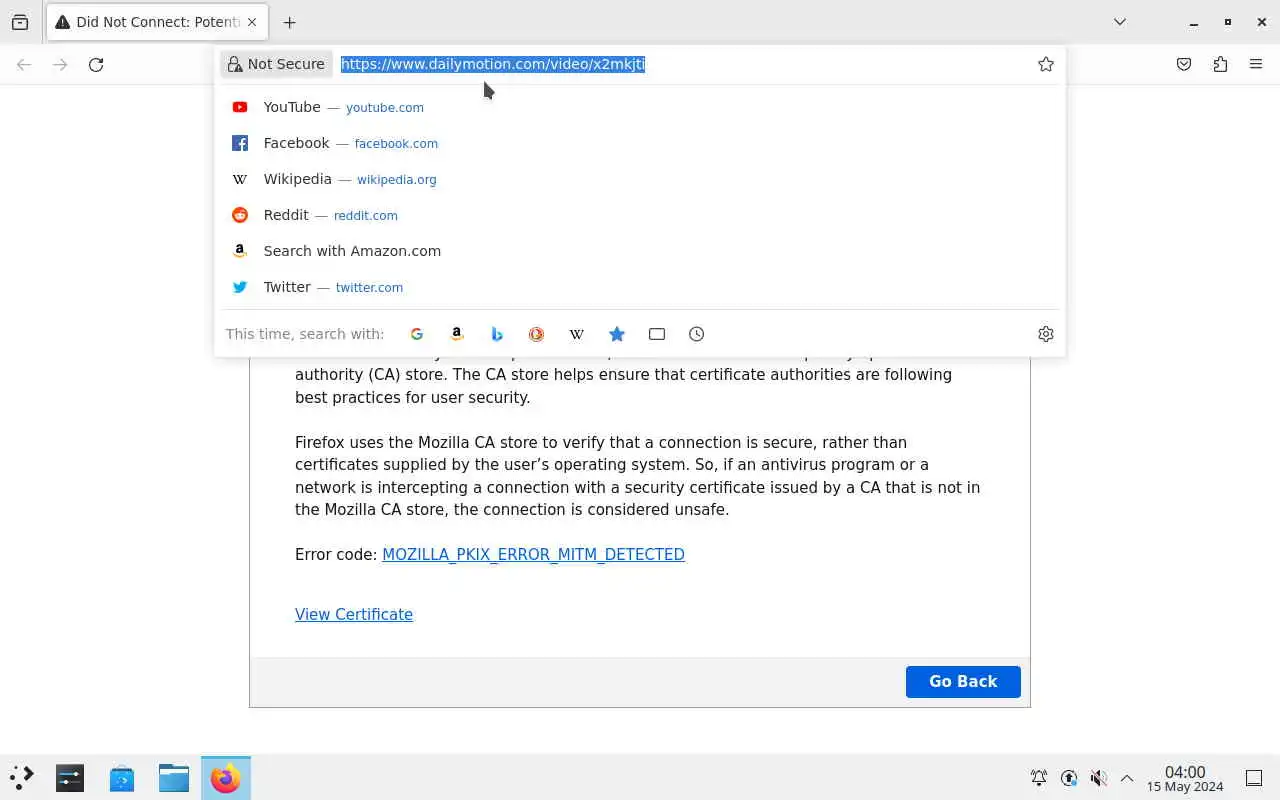Search this time with DuckDuckGo icon
Viewport: 1280px width, 800px height.
click(537, 334)
